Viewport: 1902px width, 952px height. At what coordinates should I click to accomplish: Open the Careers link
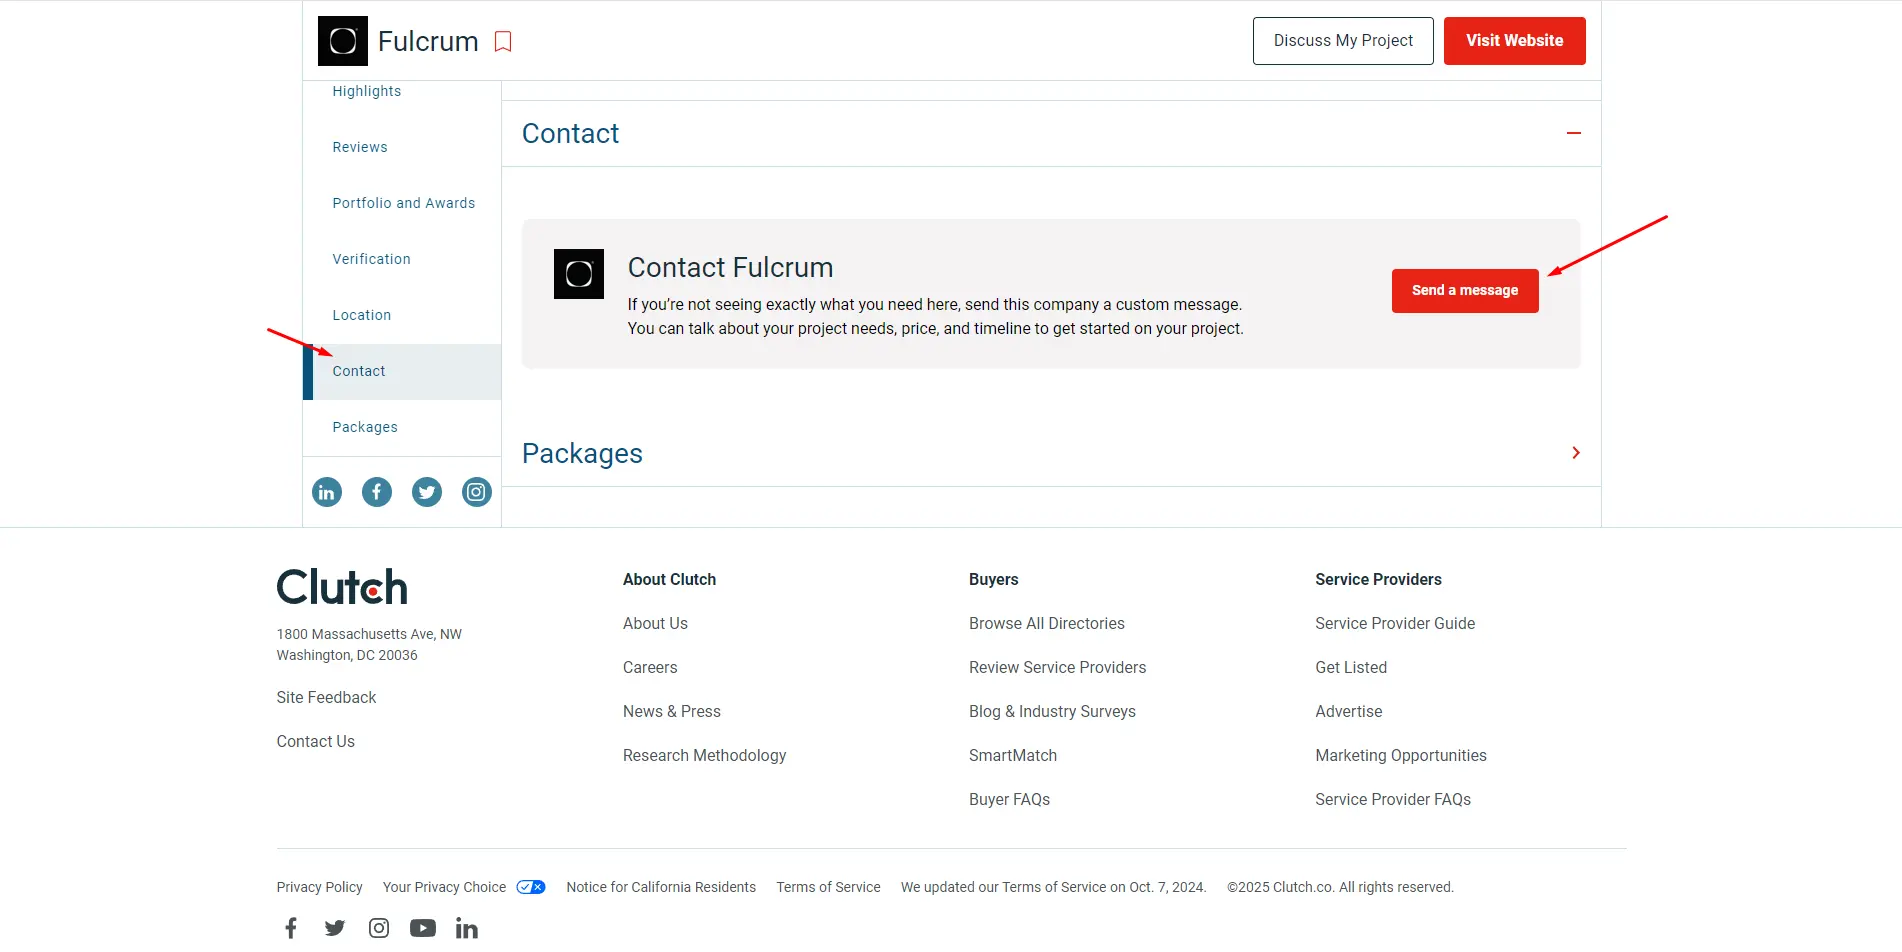pyautogui.click(x=650, y=667)
